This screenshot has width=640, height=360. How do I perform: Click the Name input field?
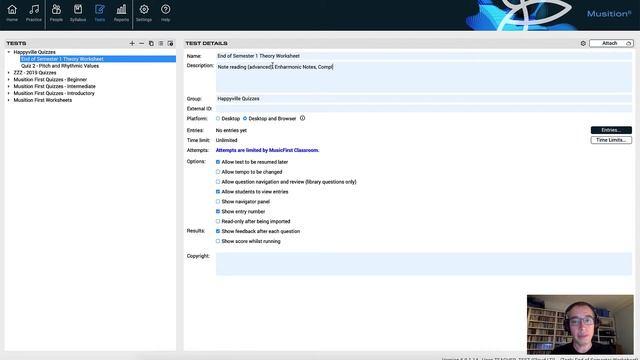(424, 56)
